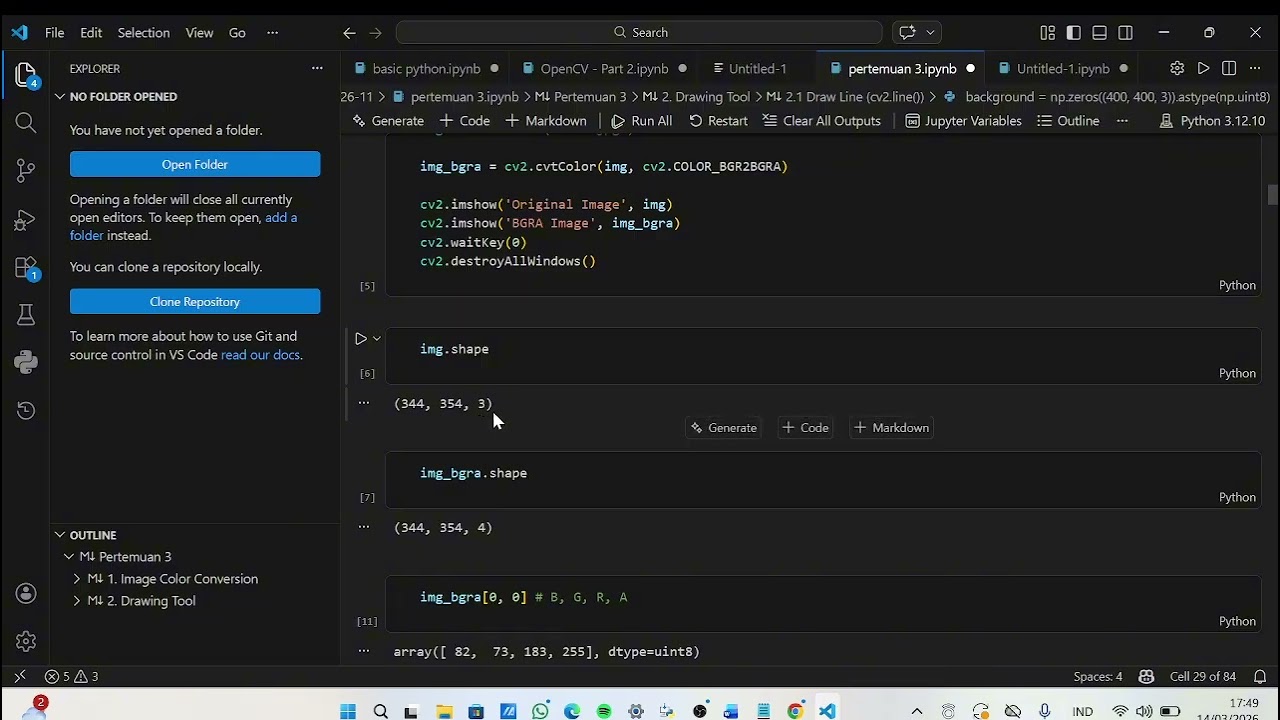Open the notebook settings gear in editor toolbar
1280x720 pixels.
tap(1177, 69)
